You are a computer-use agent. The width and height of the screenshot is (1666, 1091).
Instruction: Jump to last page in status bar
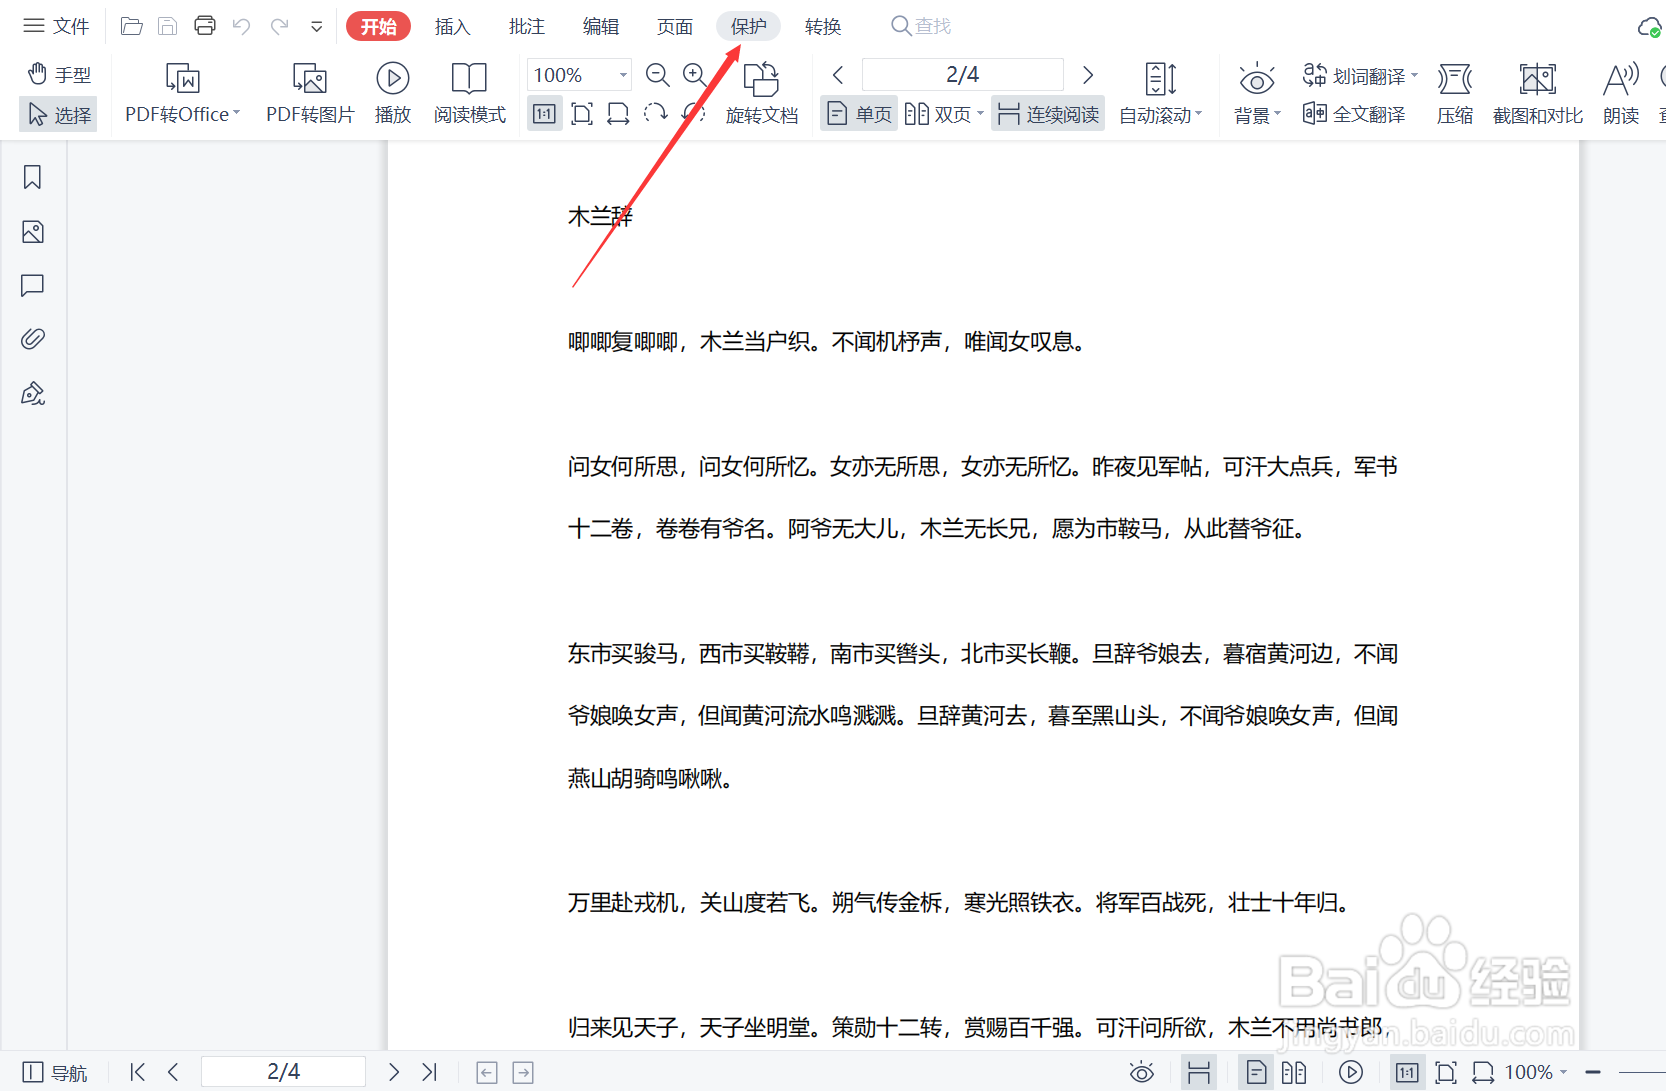pos(429,1072)
